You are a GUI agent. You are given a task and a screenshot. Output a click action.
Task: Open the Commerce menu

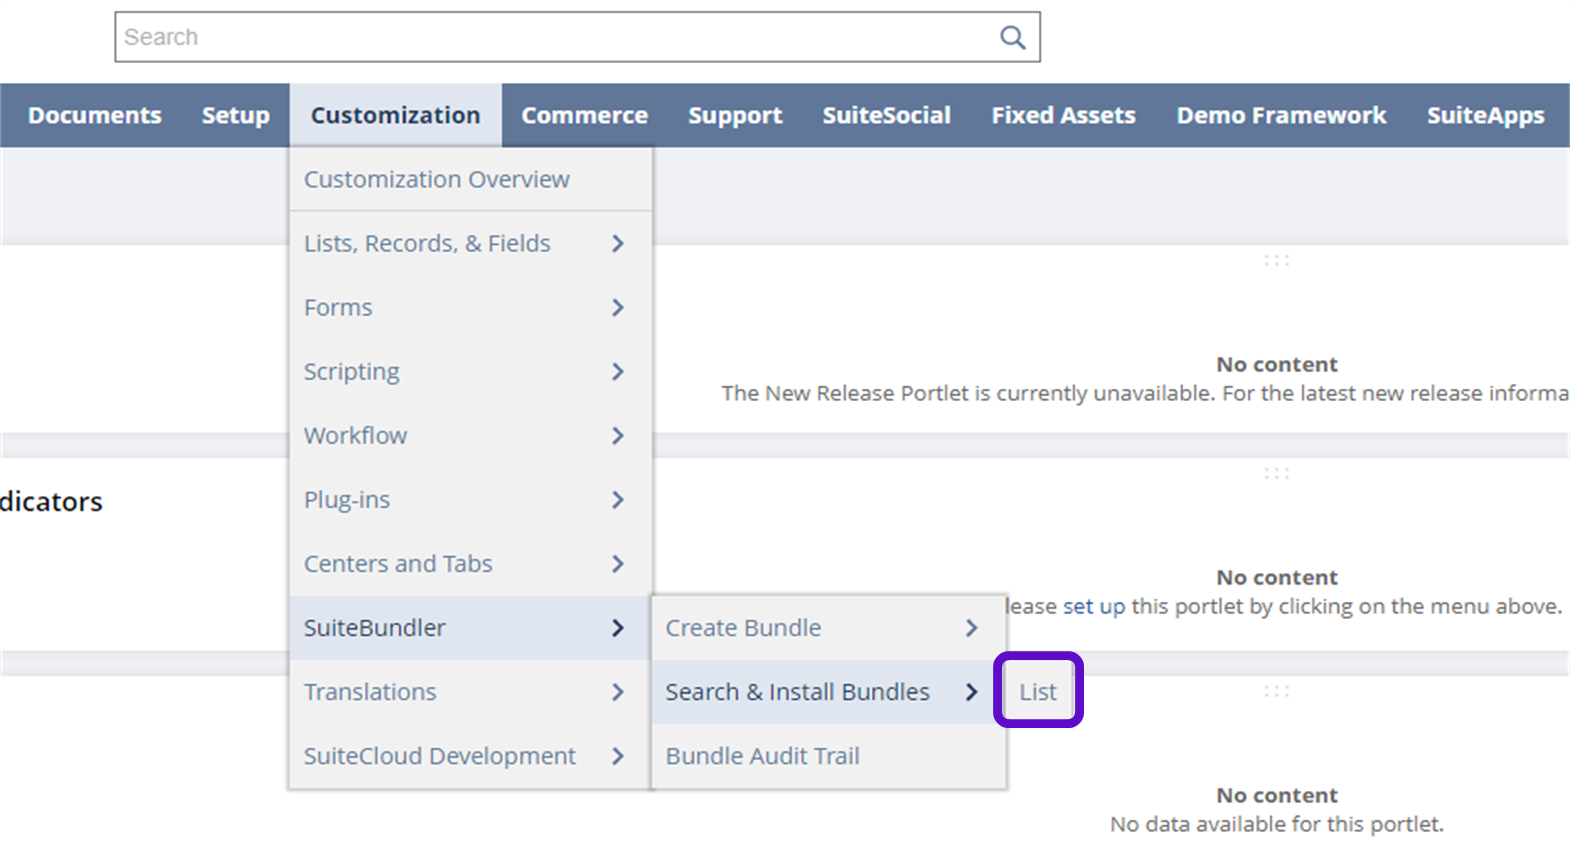[584, 116]
